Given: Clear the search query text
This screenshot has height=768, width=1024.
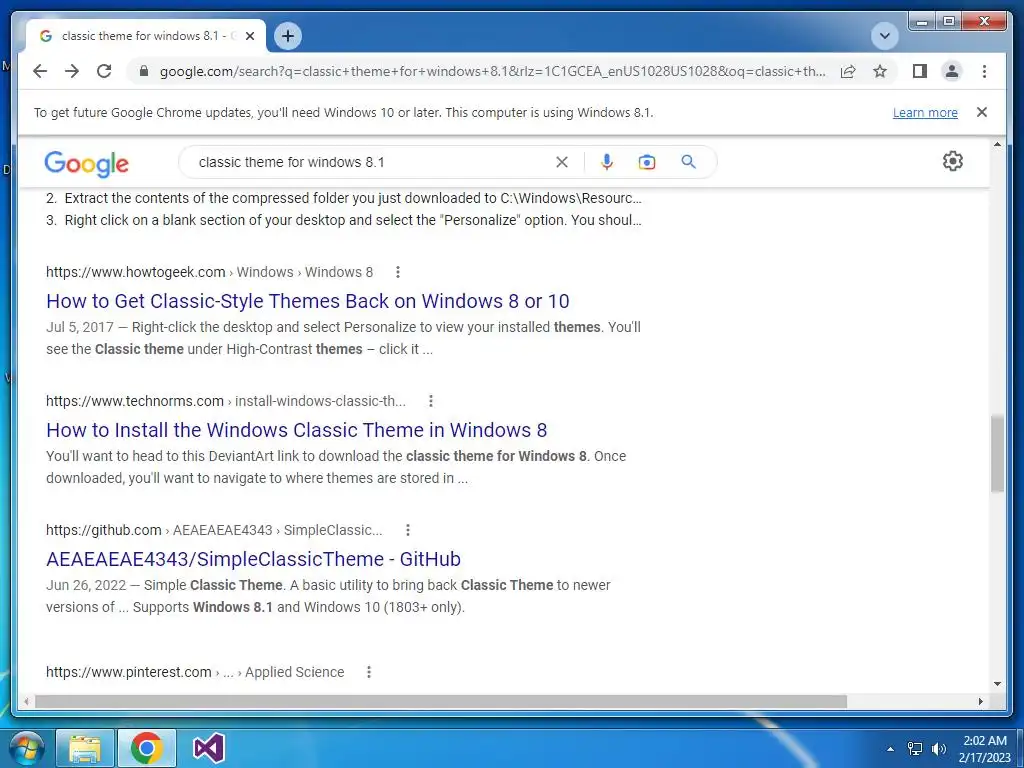Looking at the screenshot, I should (562, 162).
